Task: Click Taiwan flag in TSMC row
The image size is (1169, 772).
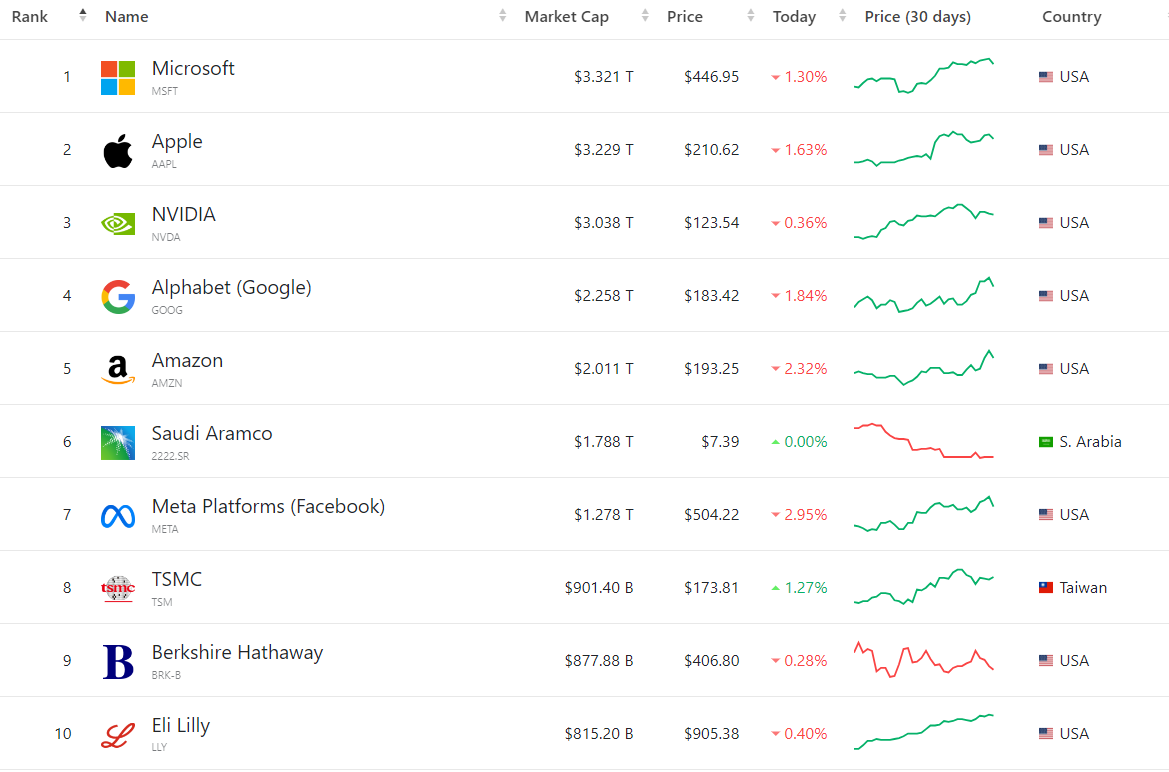Action: pyautogui.click(x=1046, y=588)
